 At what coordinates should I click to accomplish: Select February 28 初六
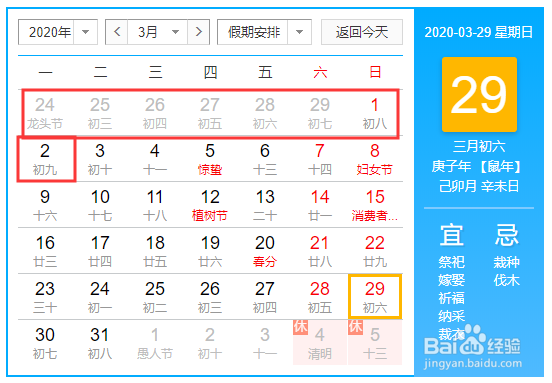[x=265, y=113]
